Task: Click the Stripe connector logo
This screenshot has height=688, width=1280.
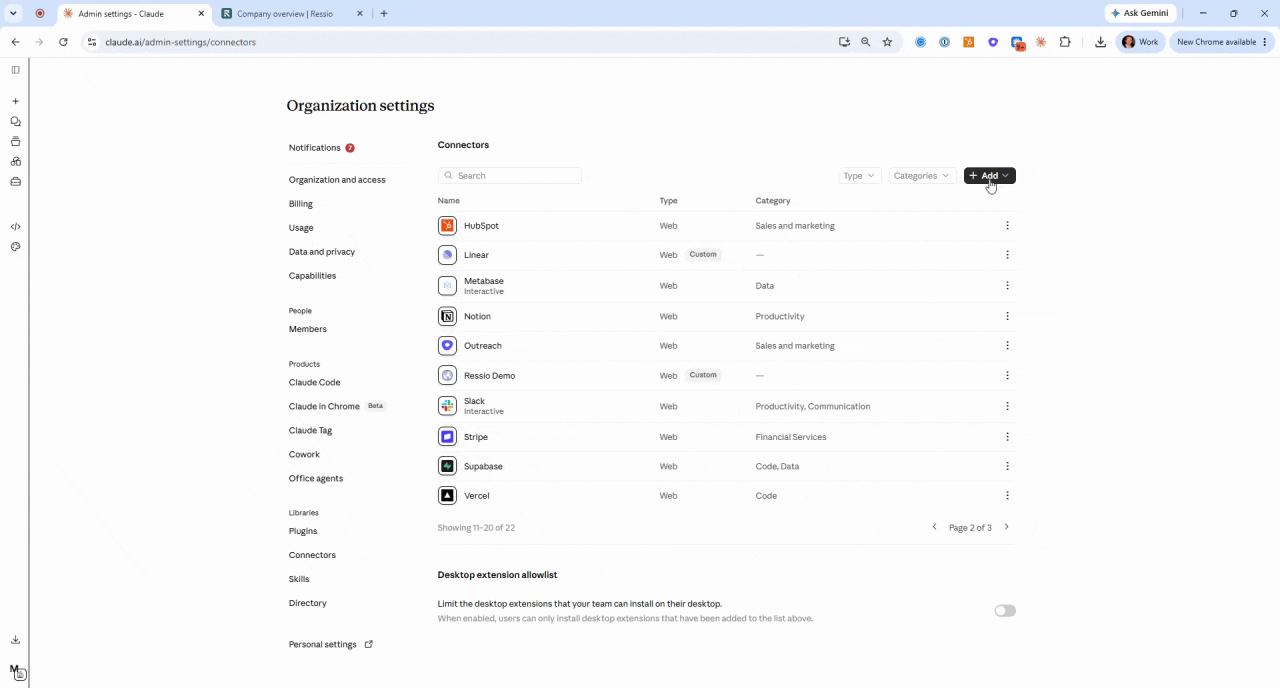Action: click(447, 437)
